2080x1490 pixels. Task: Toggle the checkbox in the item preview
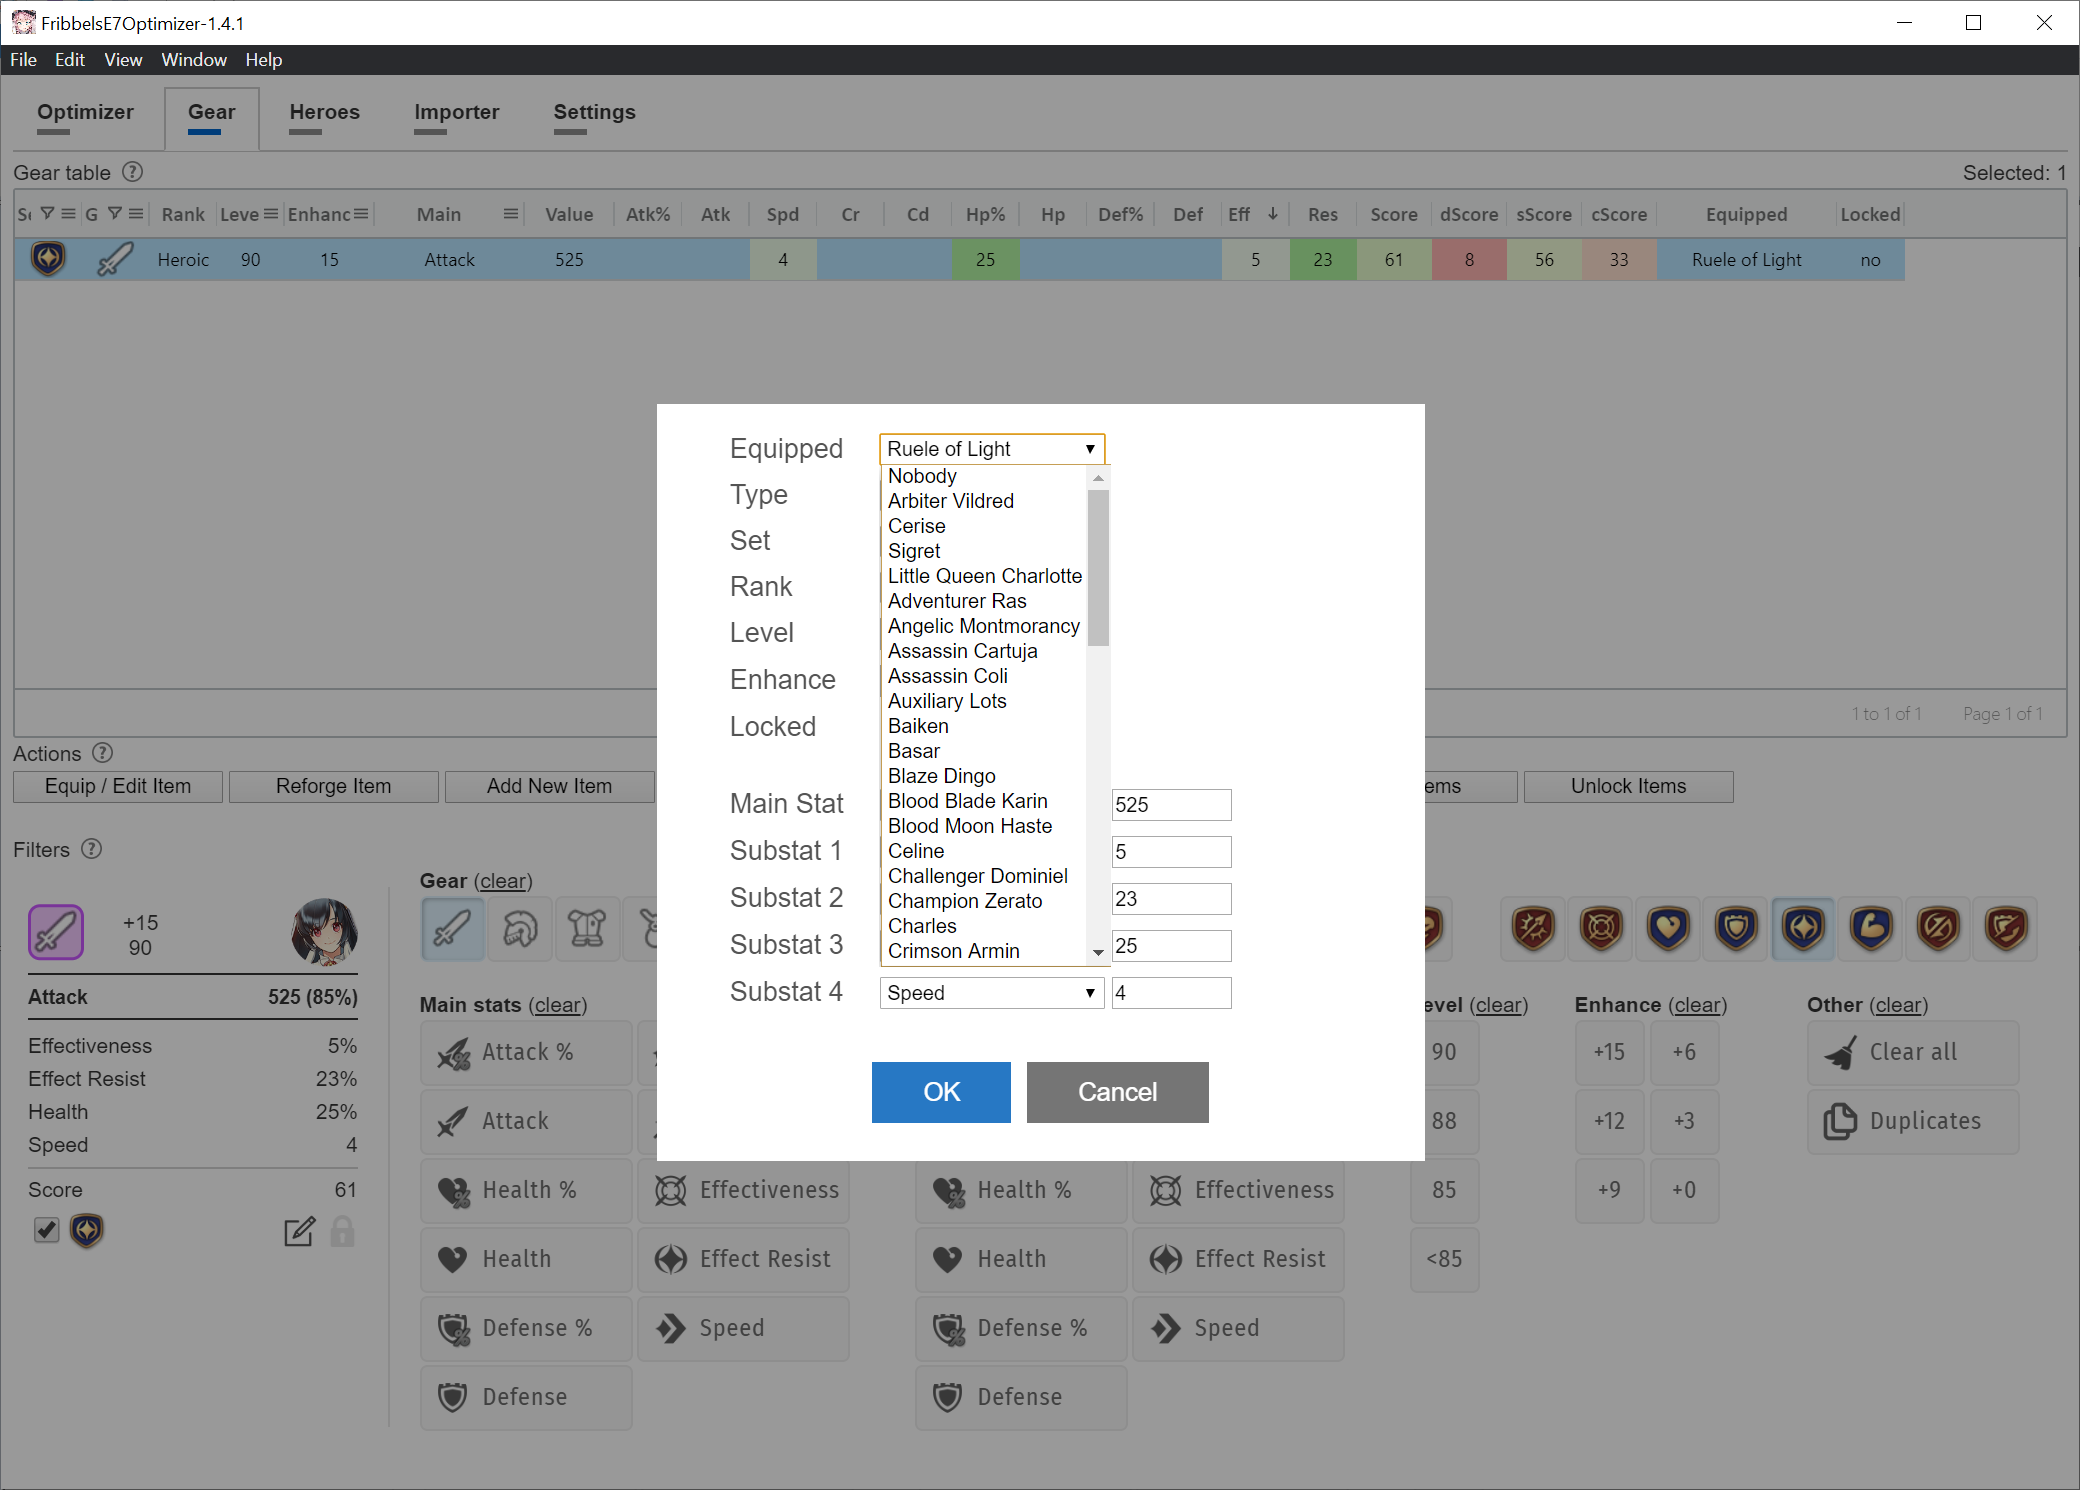47,1230
